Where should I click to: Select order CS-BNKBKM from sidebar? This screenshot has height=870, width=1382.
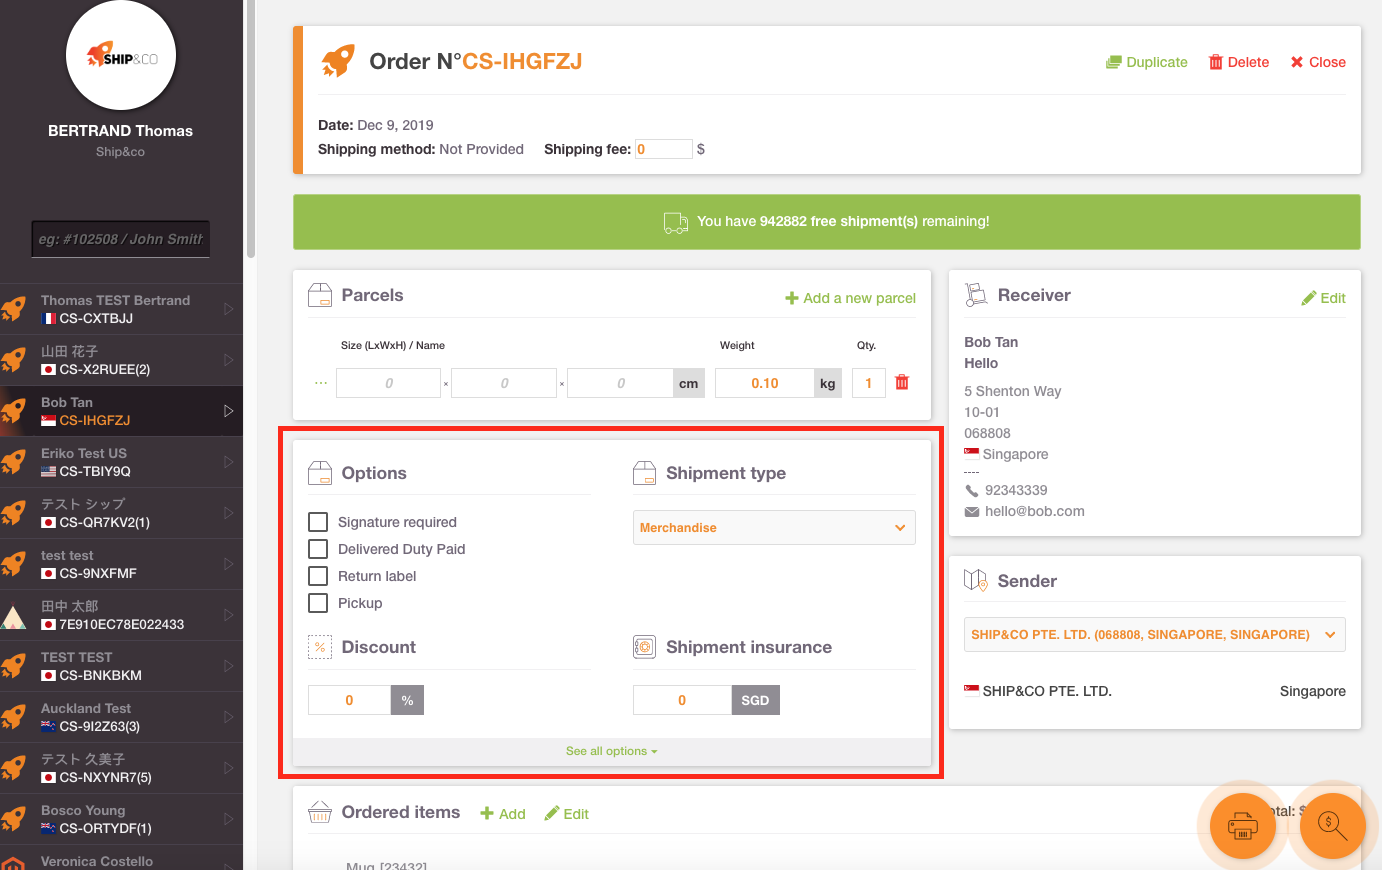click(121, 666)
